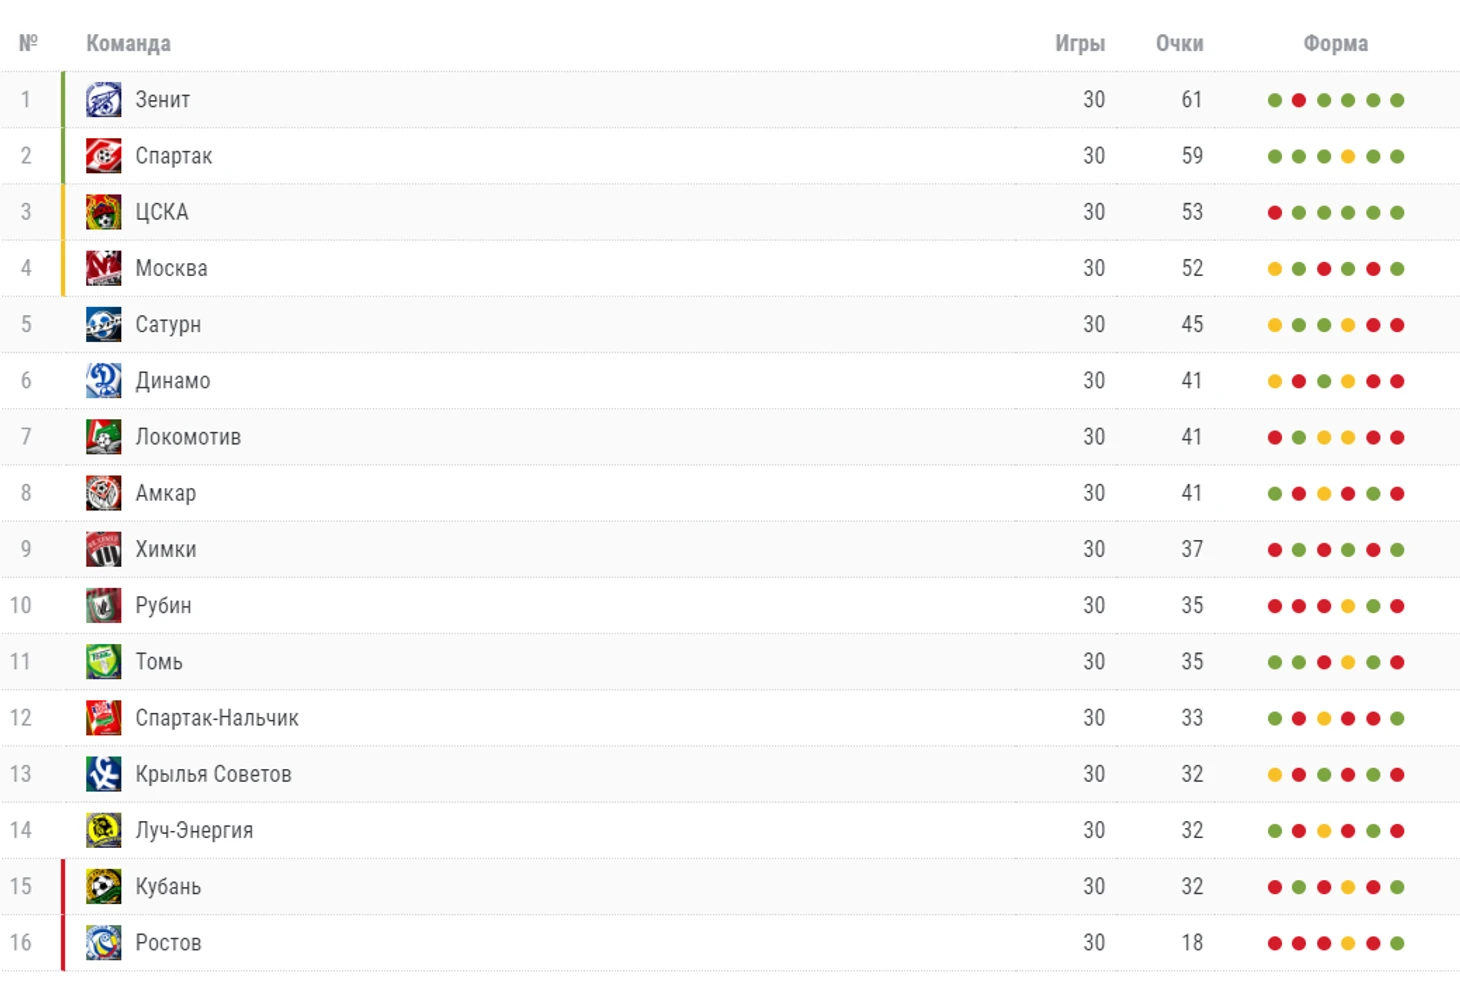This screenshot has width=1460, height=988.
Task: Click Зенит's red loss form dot
Action: click(1299, 100)
